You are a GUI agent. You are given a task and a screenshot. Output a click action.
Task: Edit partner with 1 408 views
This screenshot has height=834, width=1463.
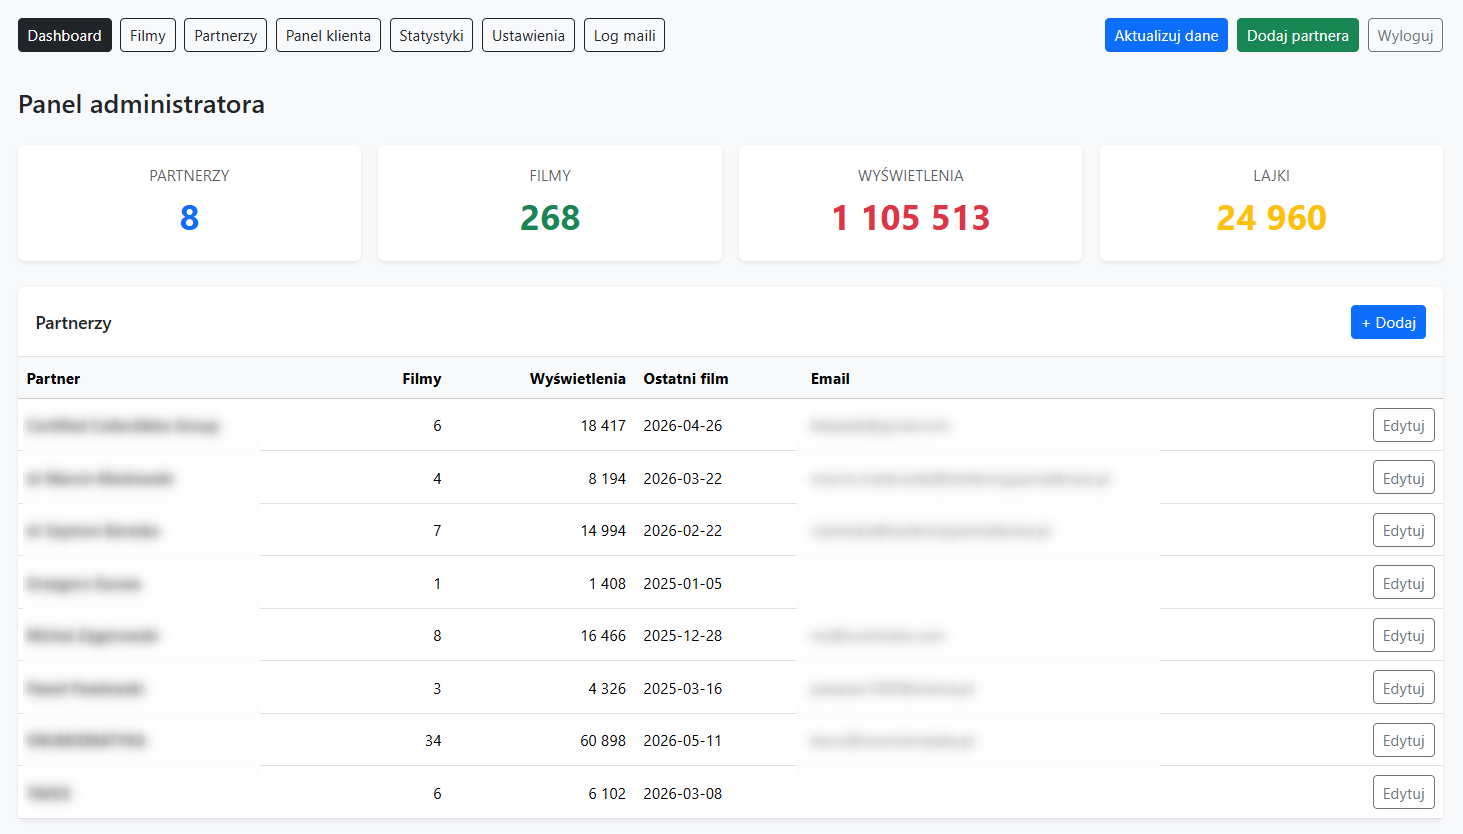click(x=1404, y=583)
